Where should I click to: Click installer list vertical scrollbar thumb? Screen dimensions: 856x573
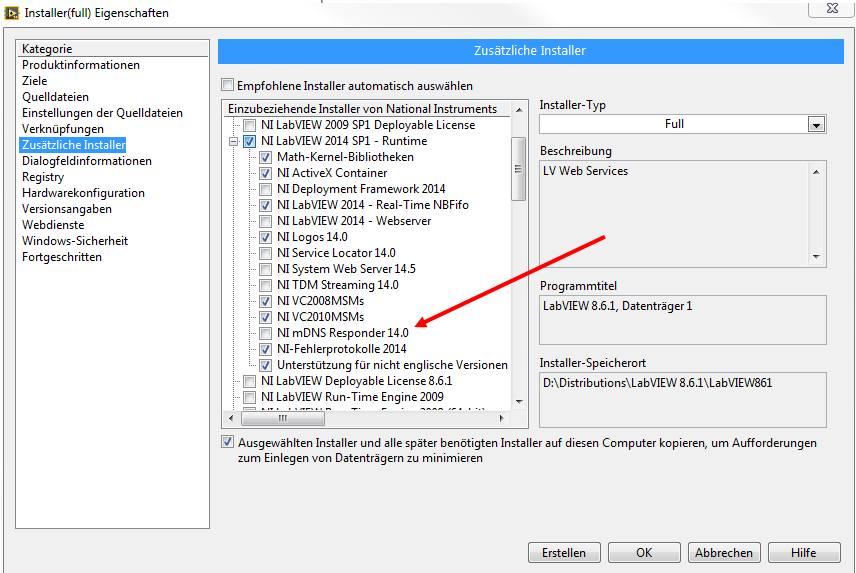tap(519, 169)
